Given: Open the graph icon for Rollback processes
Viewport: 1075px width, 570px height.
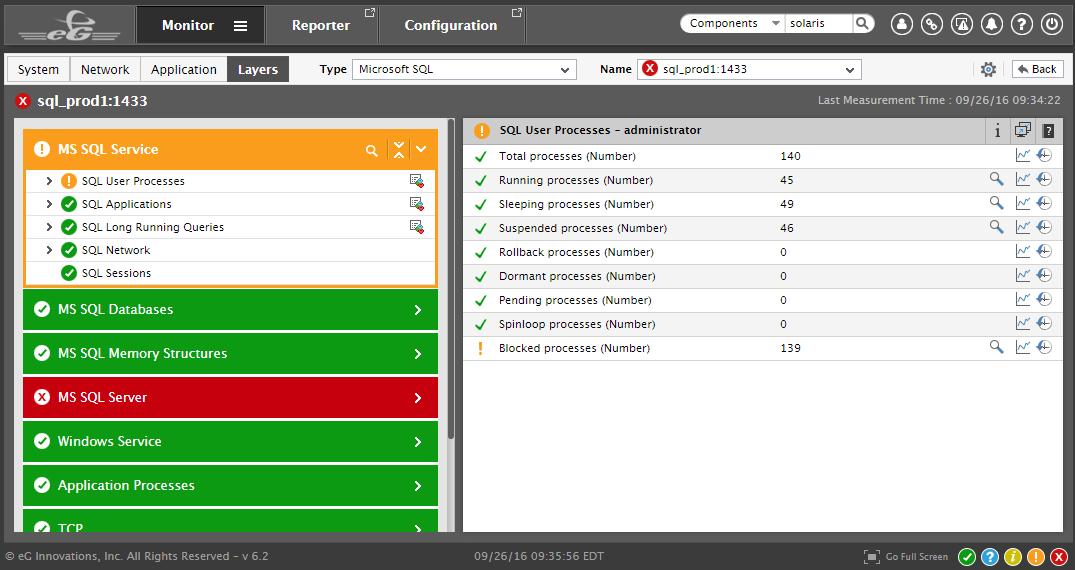Looking at the screenshot, I should pyautogui.click(x=1023, y=252).
